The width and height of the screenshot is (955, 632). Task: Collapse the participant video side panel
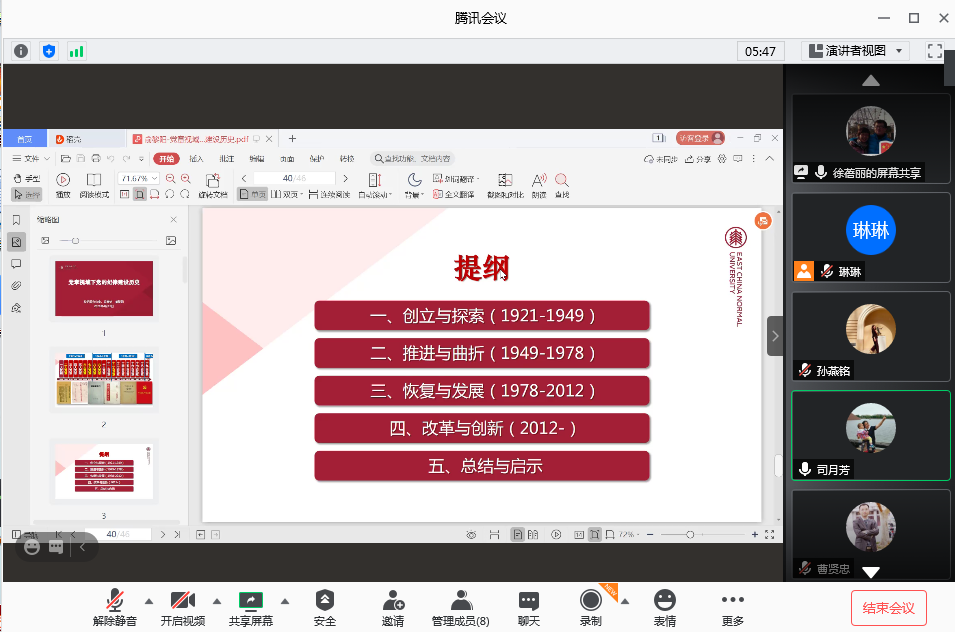point(775,336)
